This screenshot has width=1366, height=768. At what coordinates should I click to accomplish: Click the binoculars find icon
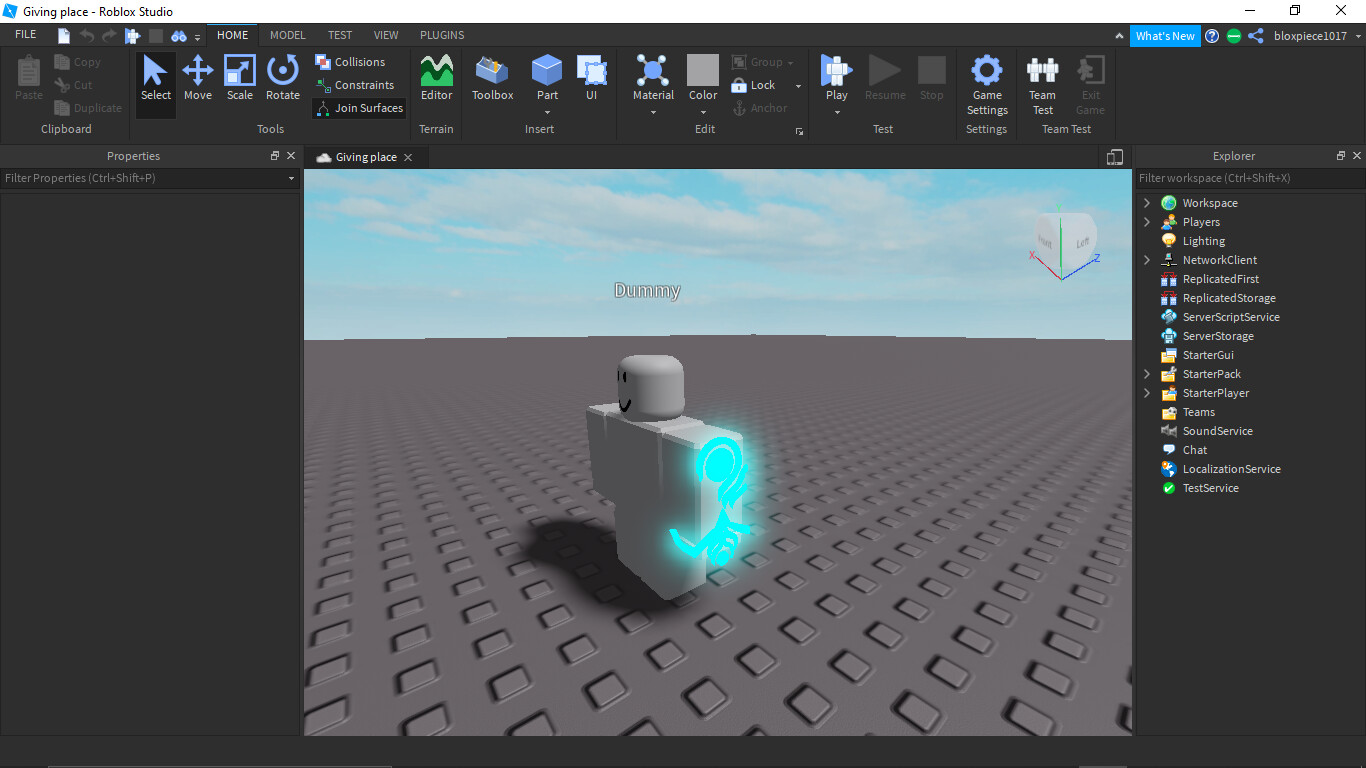(179, 36)
